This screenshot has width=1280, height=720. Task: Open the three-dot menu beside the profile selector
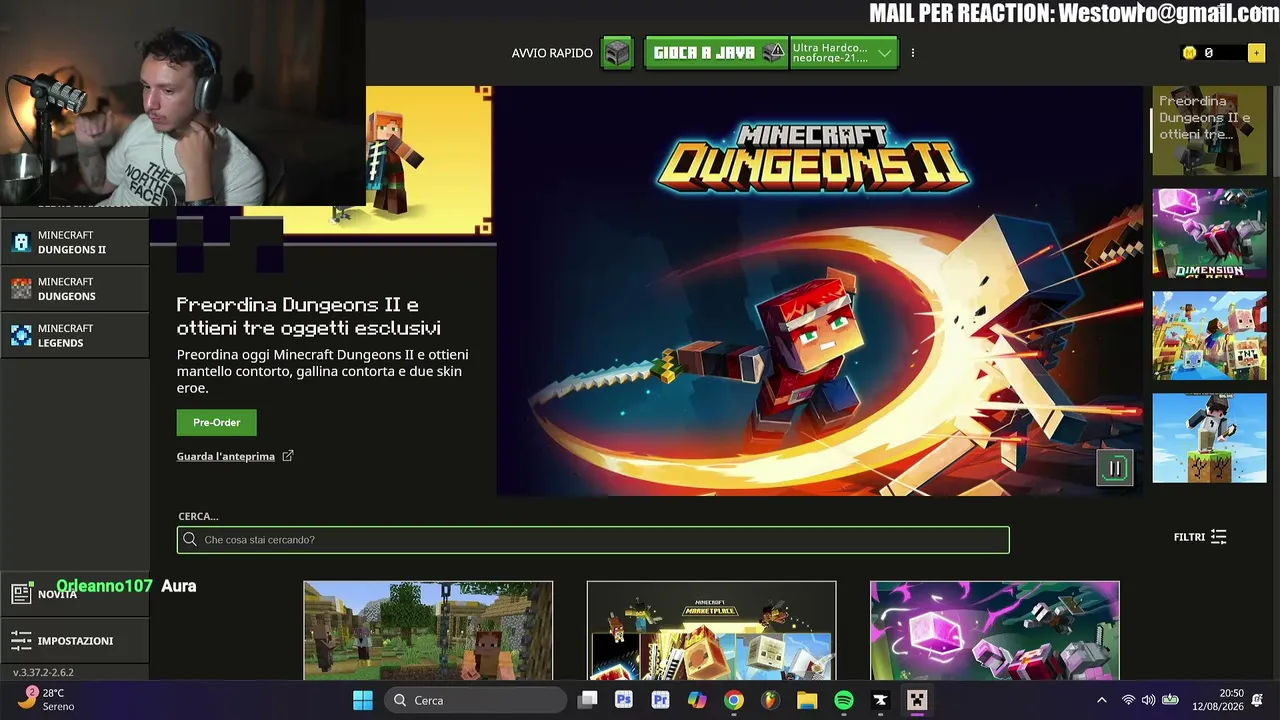[x=912, y=53]
